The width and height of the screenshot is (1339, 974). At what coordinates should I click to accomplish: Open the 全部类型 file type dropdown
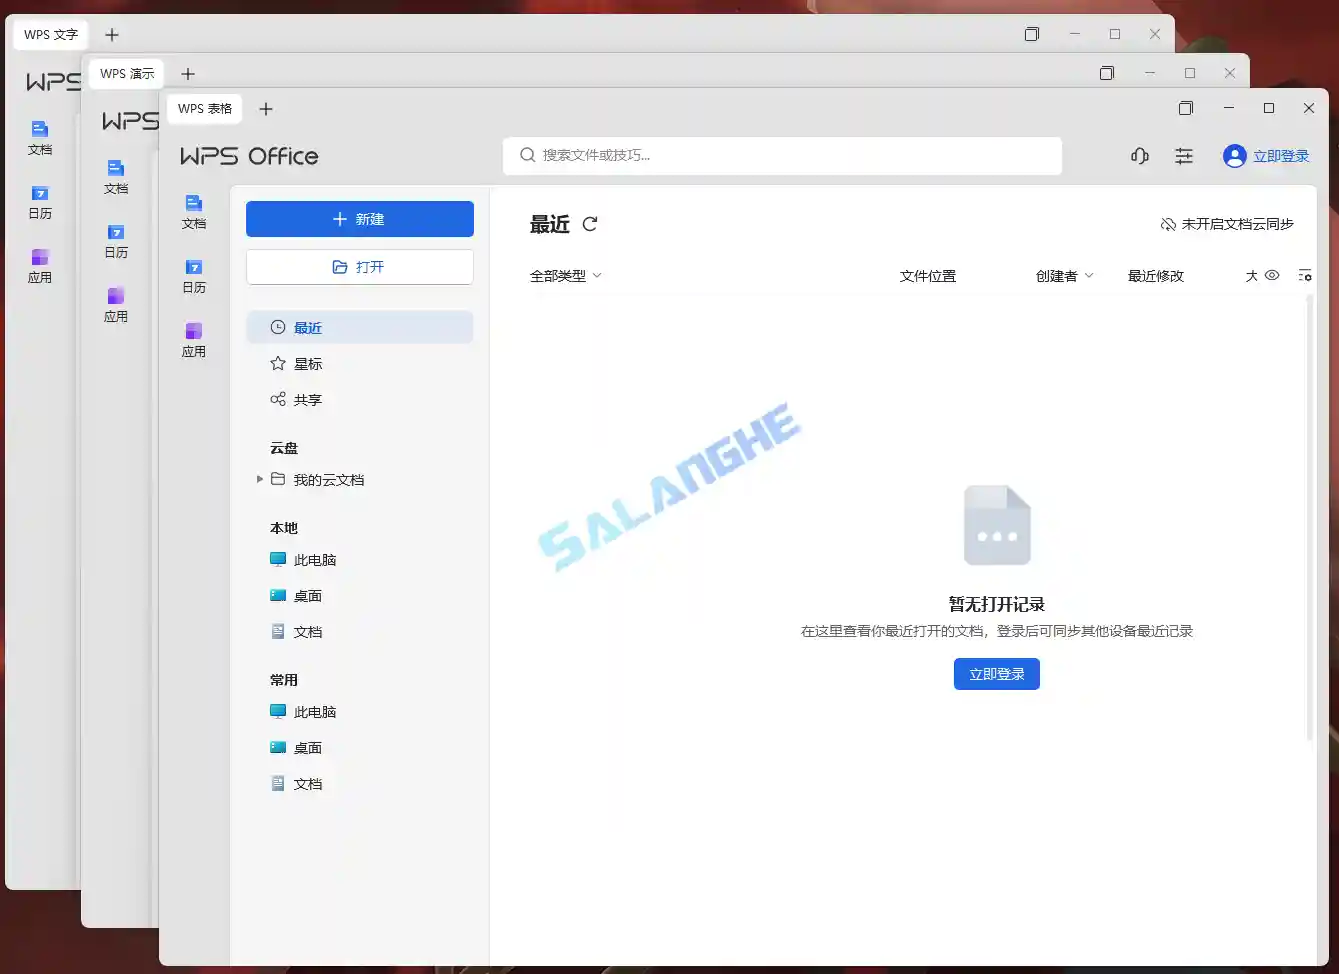565,275
